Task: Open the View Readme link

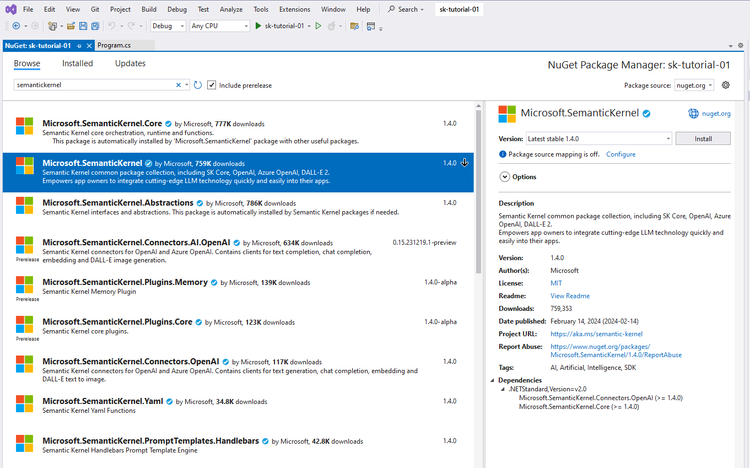Action: pos(570,296)
